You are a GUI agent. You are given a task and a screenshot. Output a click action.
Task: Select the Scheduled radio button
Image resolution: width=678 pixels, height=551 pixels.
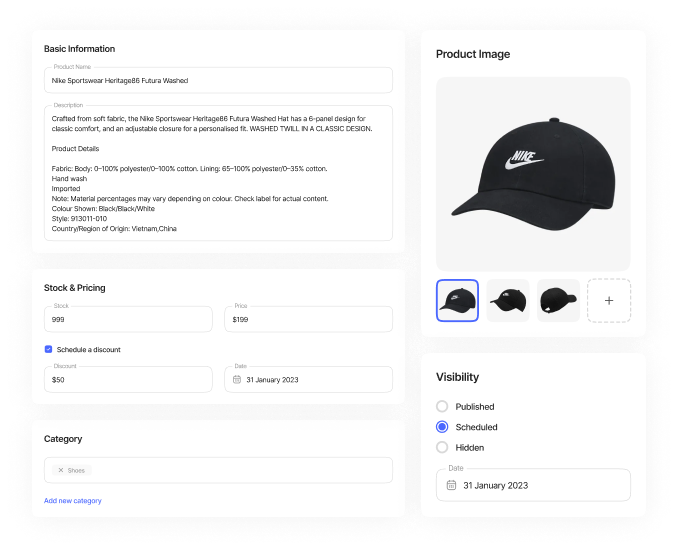coord(442,427)
